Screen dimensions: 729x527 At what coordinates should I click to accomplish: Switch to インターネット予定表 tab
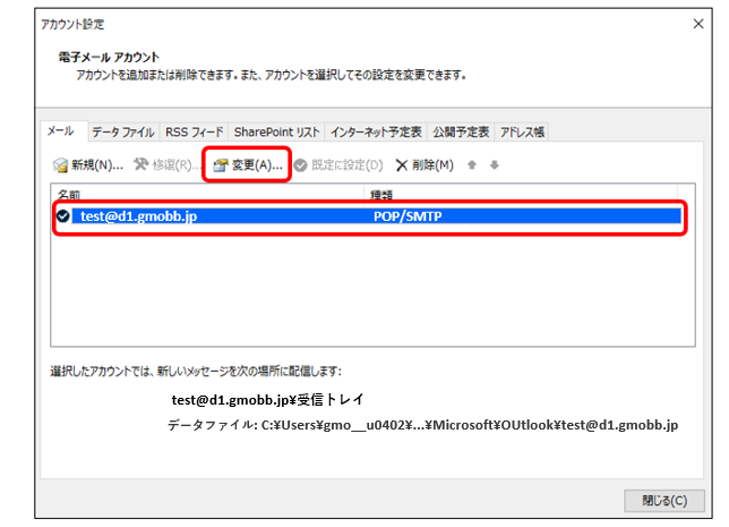(376, 132)
